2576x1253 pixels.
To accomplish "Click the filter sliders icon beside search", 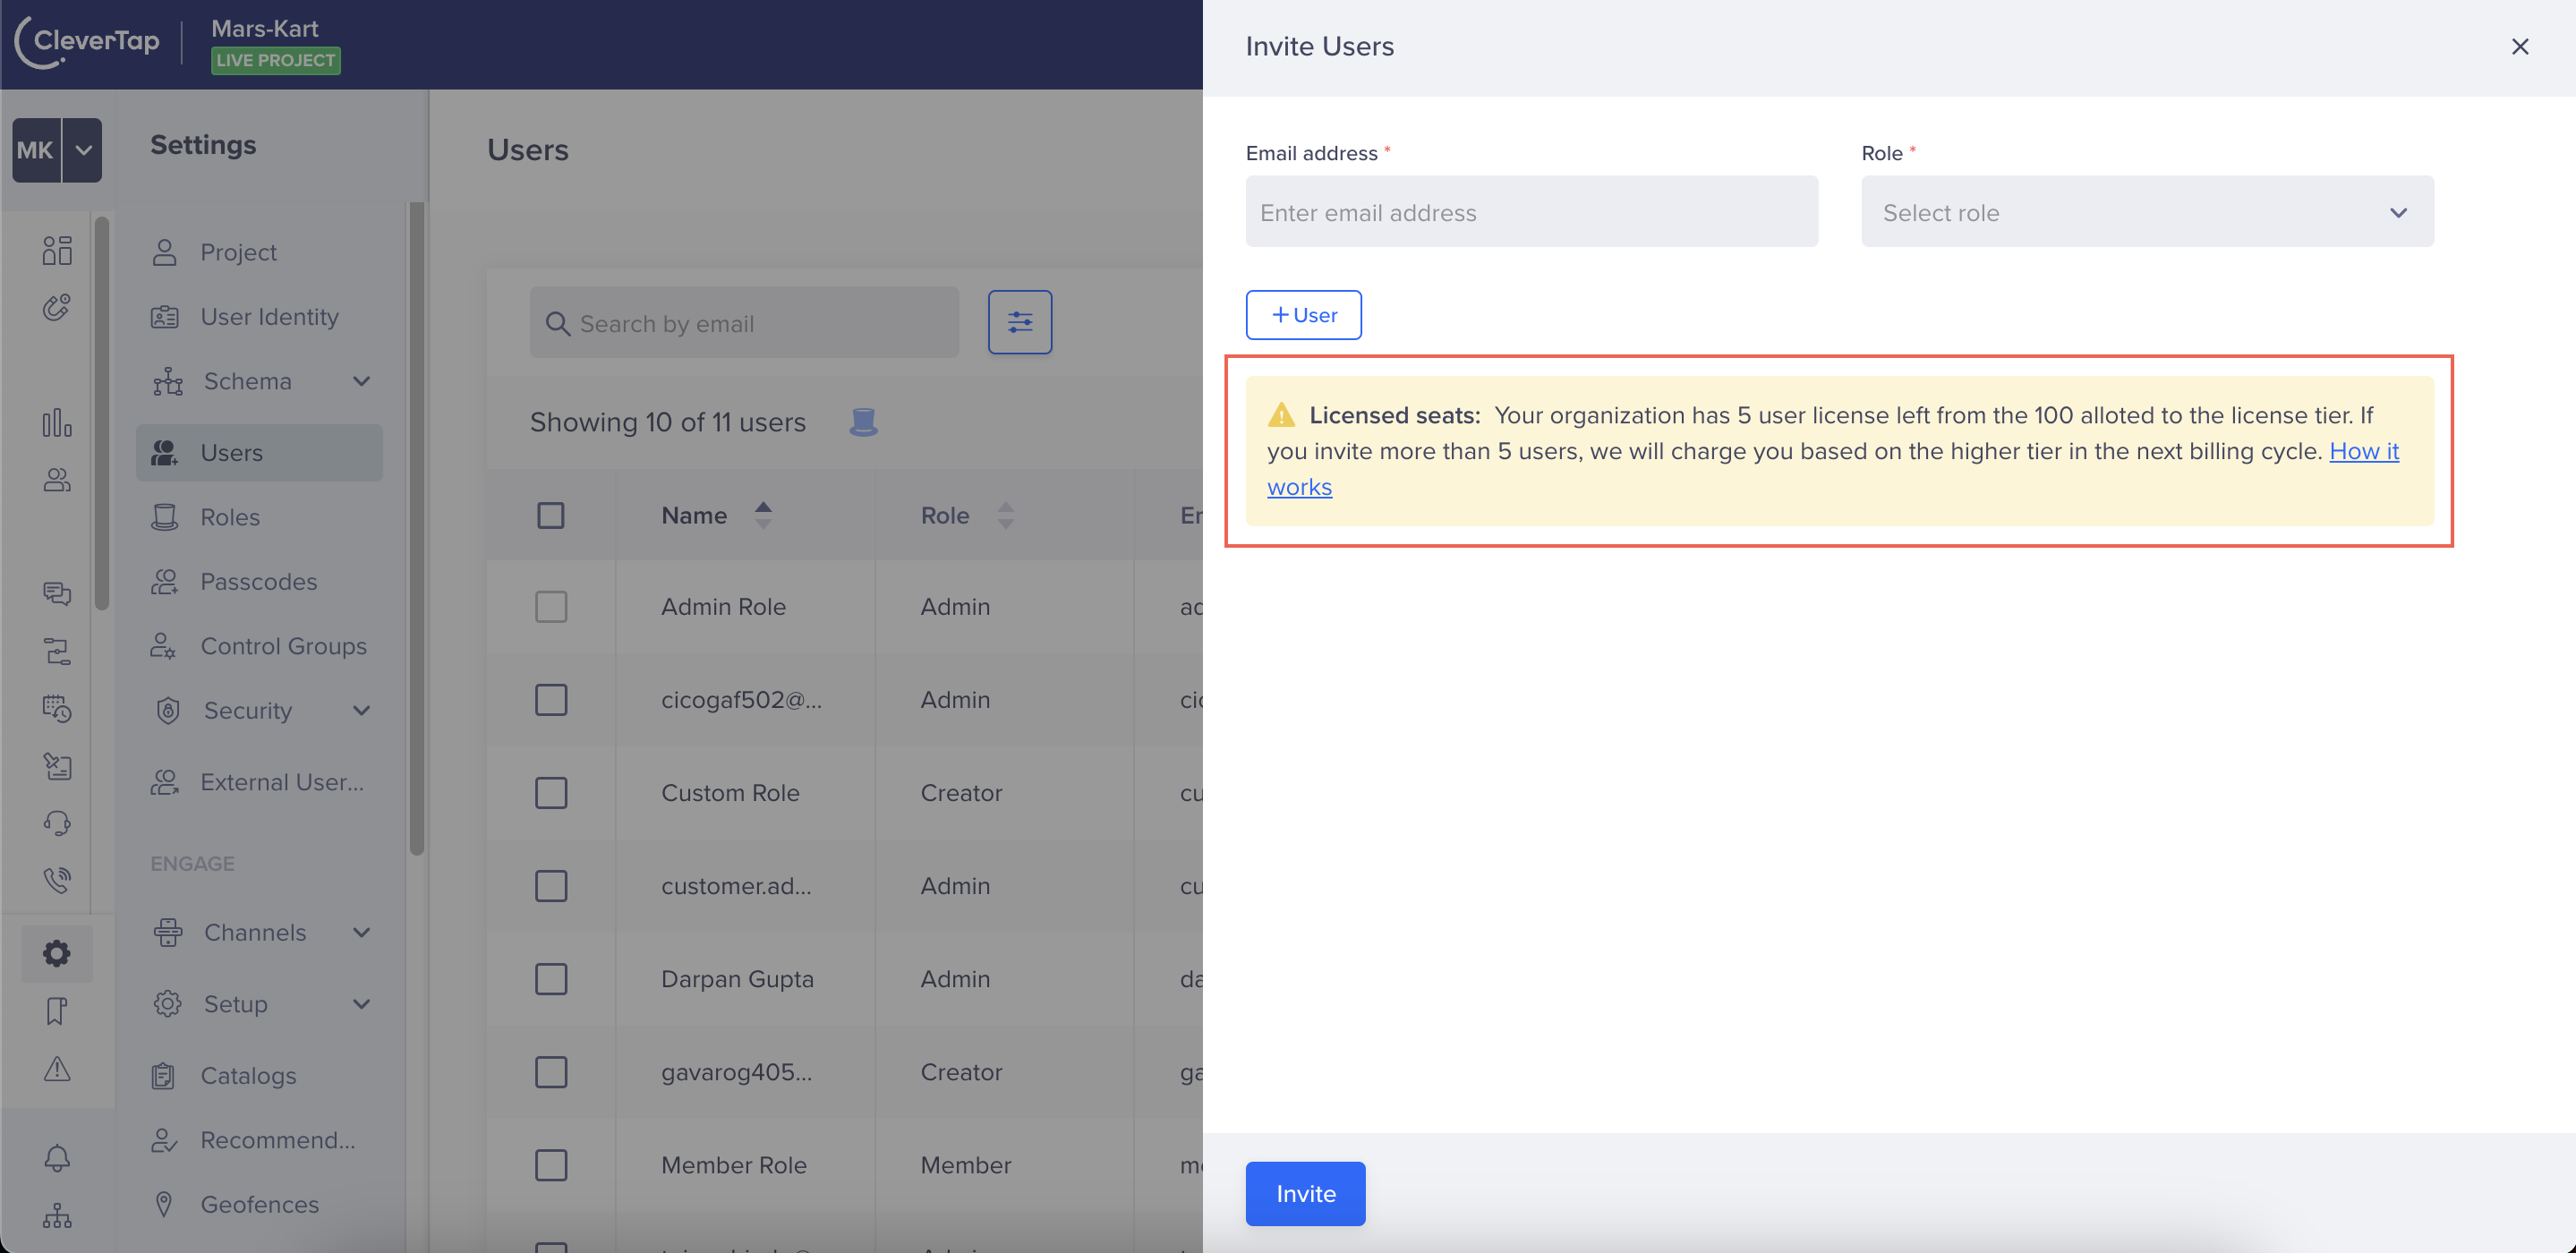I will coord(1019,322).
